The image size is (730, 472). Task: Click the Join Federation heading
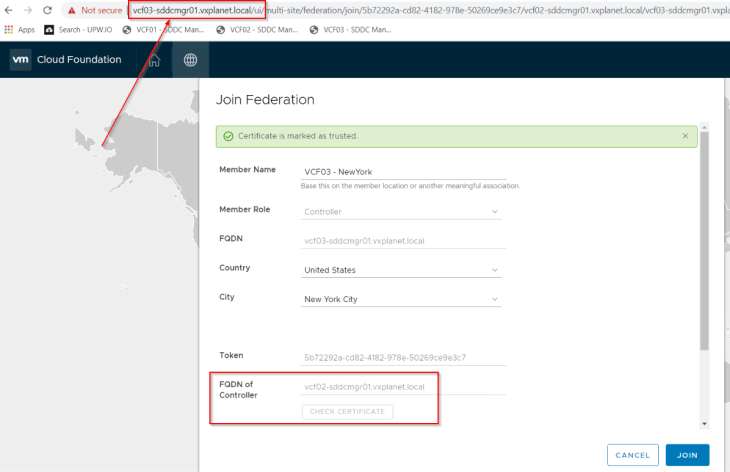click(x=265, y=100)
